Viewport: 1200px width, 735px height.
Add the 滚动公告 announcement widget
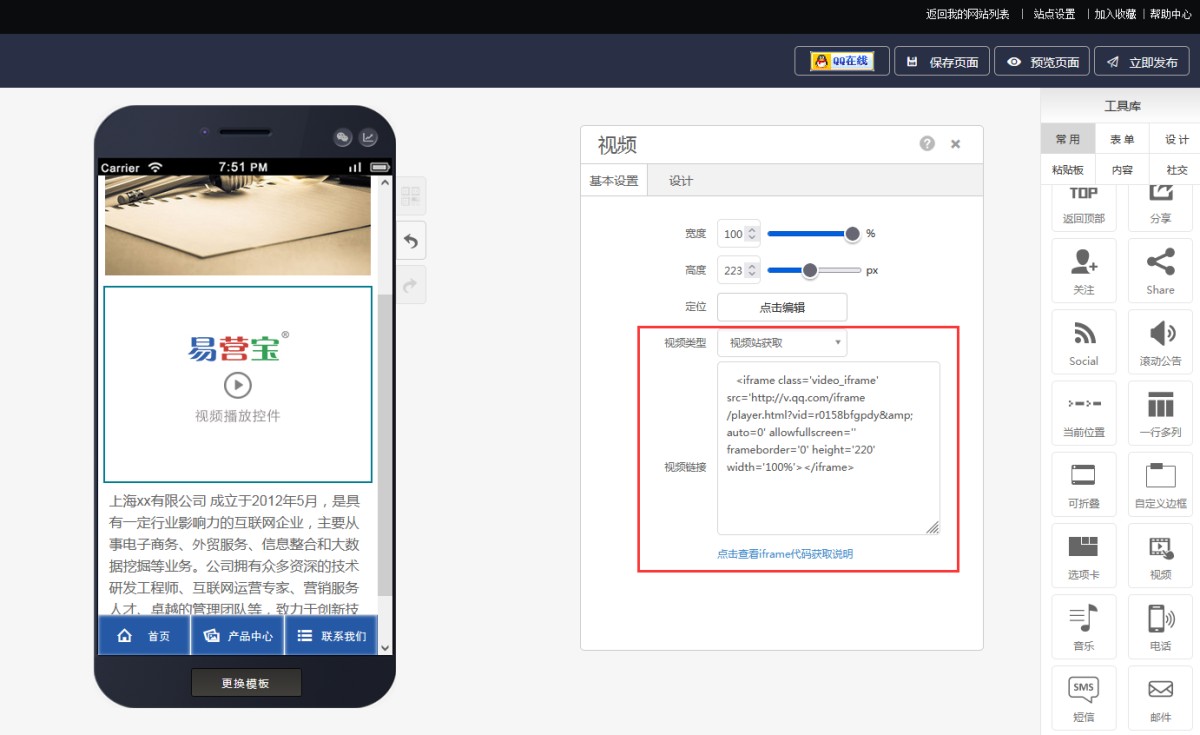[x=1160, y=342]
